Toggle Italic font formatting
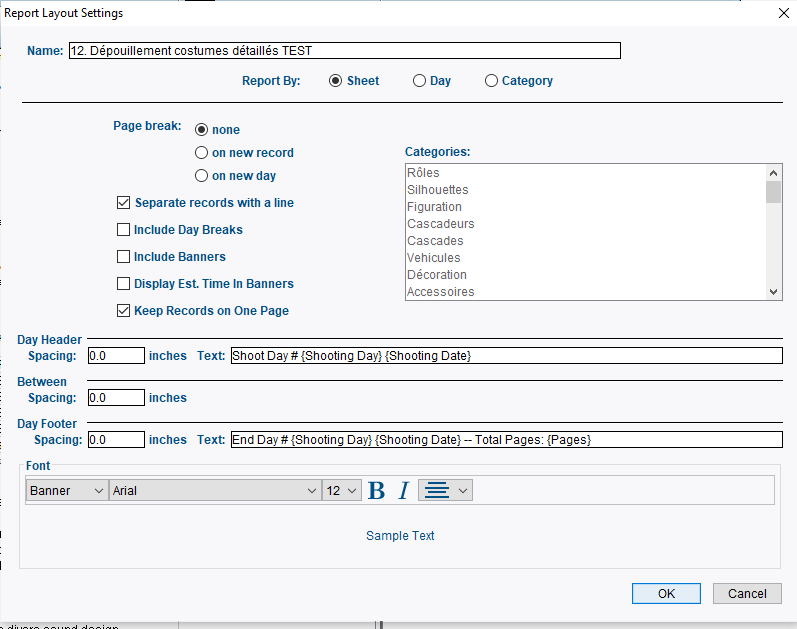Image resolution: width=797 pixels, height=629 pixels. coord(404,491)
